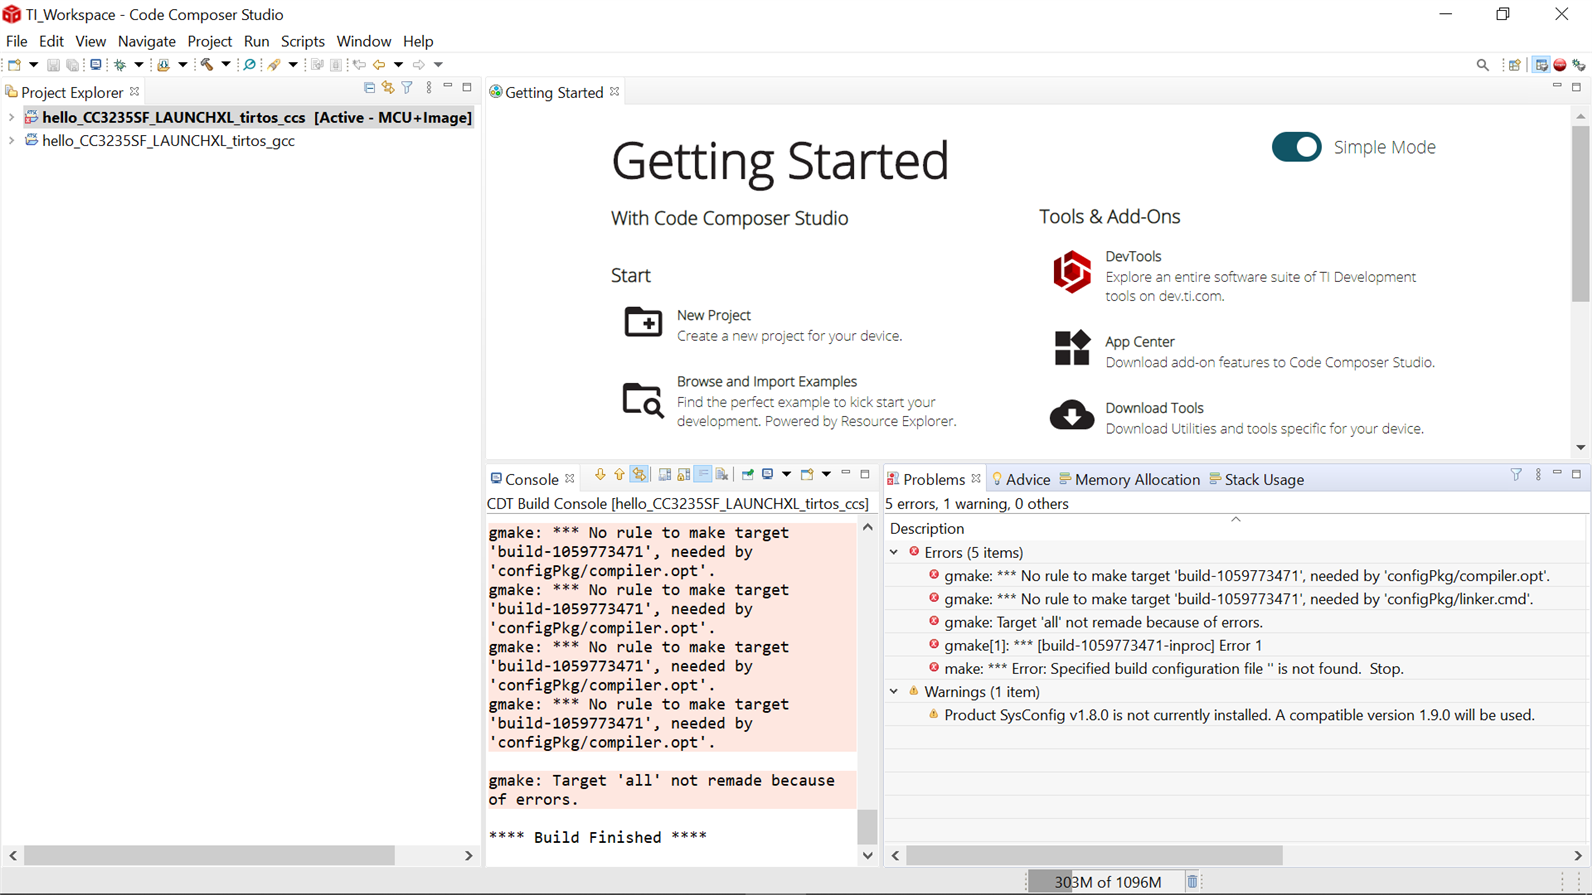Open the terminal monitor icon in main toolbar
The width and height of the screenshot is (1592, 895).
click(x=96, y=65)
